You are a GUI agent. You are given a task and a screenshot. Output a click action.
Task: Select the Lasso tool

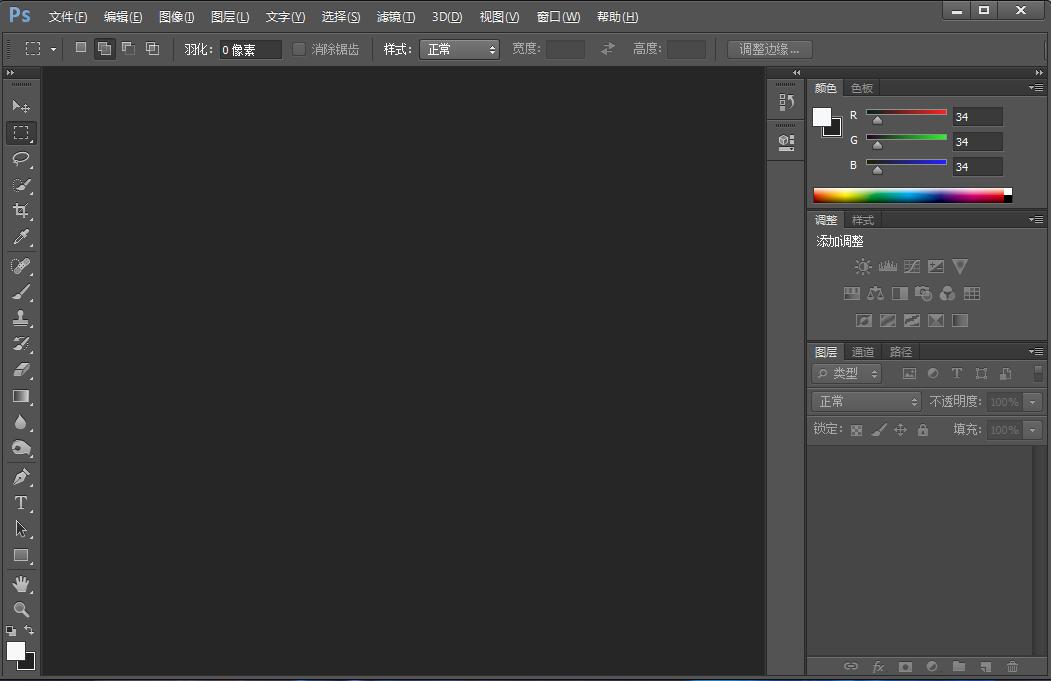click(21, 159)
